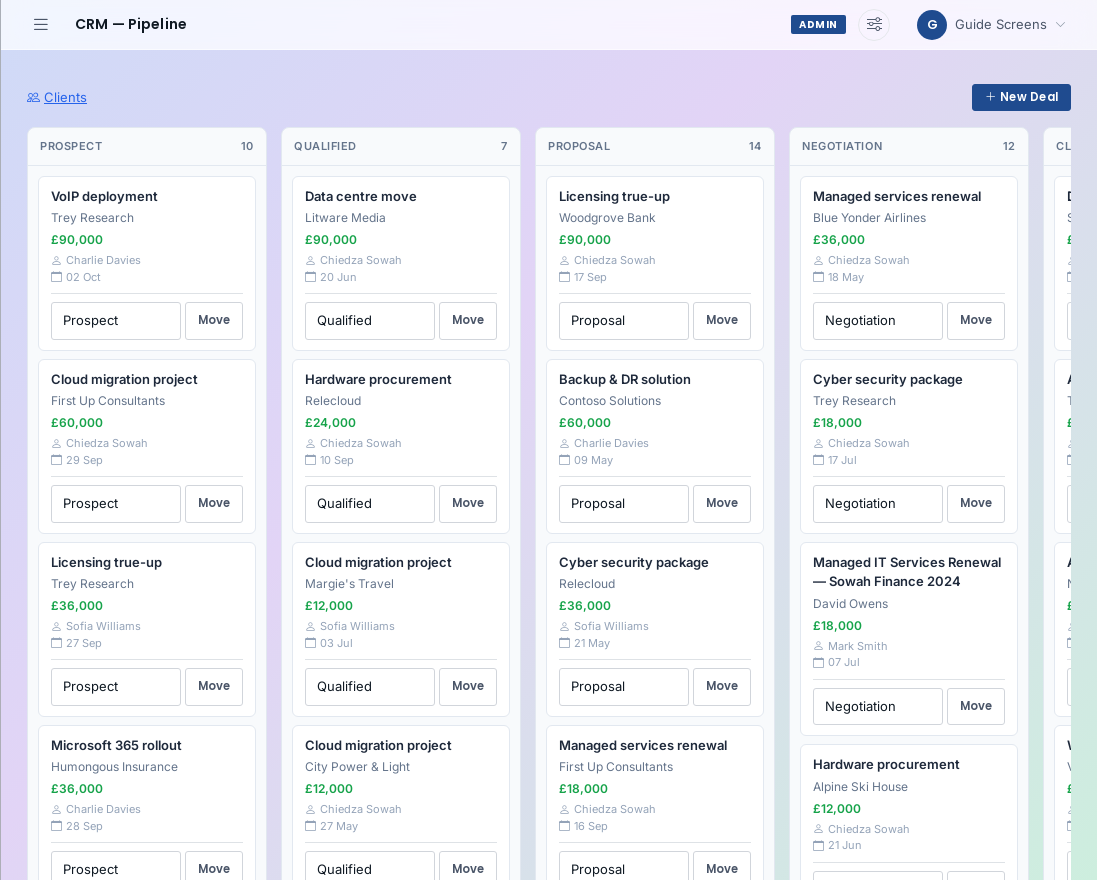
Task: Open the hamburger navigation menu
Action: [x=41, y=24]
